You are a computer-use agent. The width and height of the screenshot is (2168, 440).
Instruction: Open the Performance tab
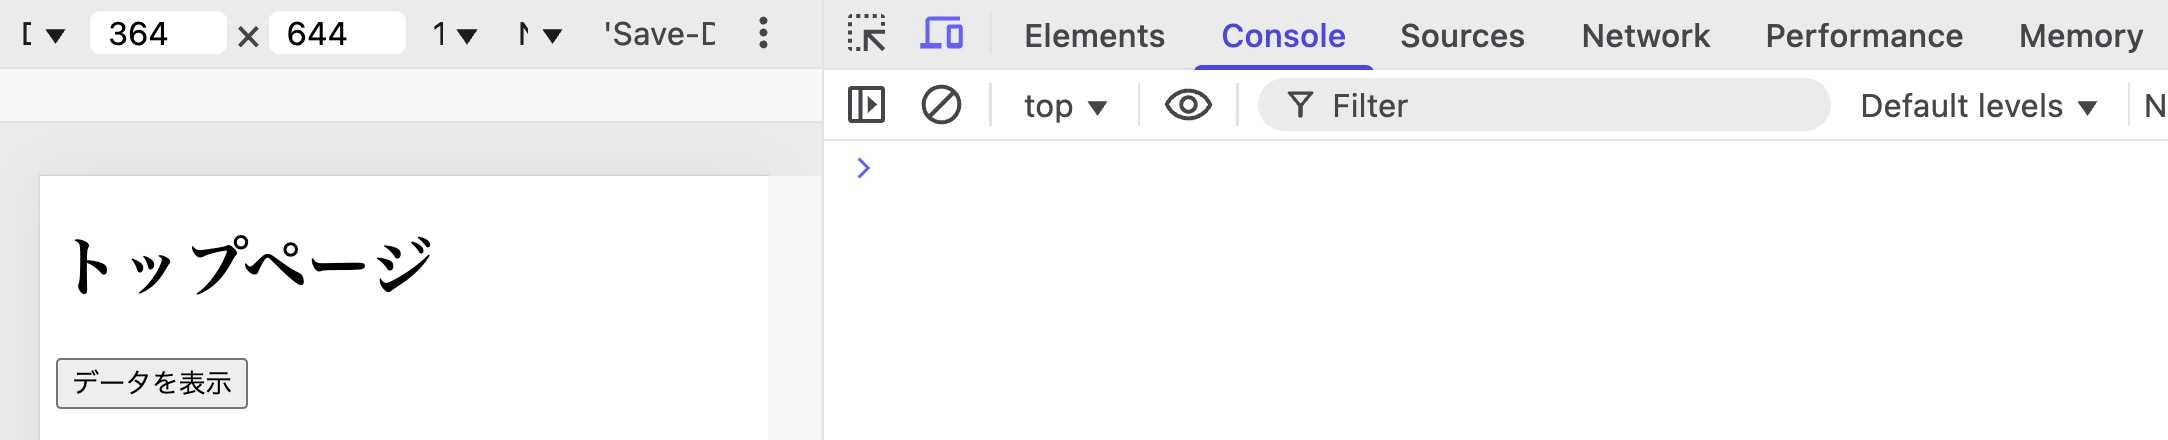click(1864, 36)
